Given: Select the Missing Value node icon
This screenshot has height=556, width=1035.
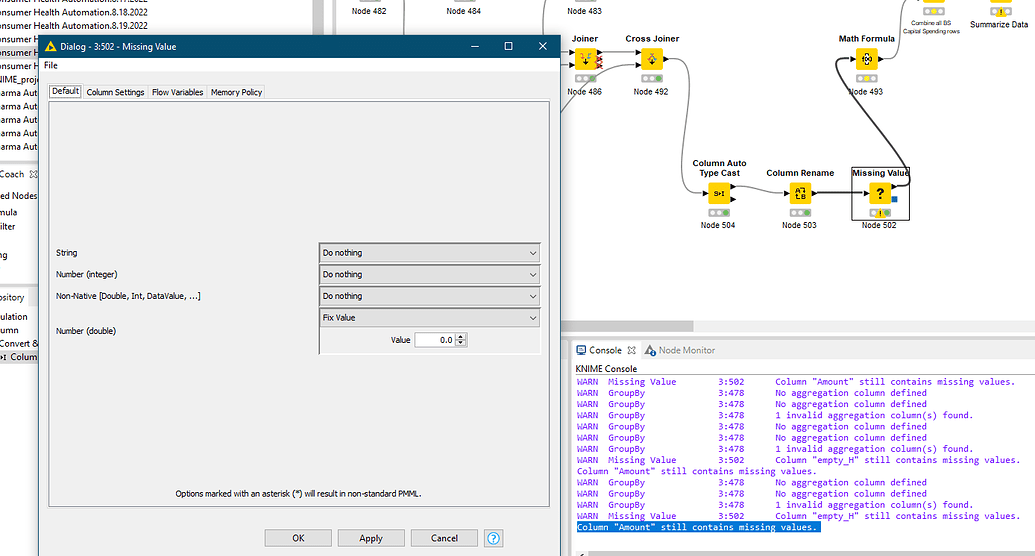Looking at the screenshot, I should pos(879,193).
